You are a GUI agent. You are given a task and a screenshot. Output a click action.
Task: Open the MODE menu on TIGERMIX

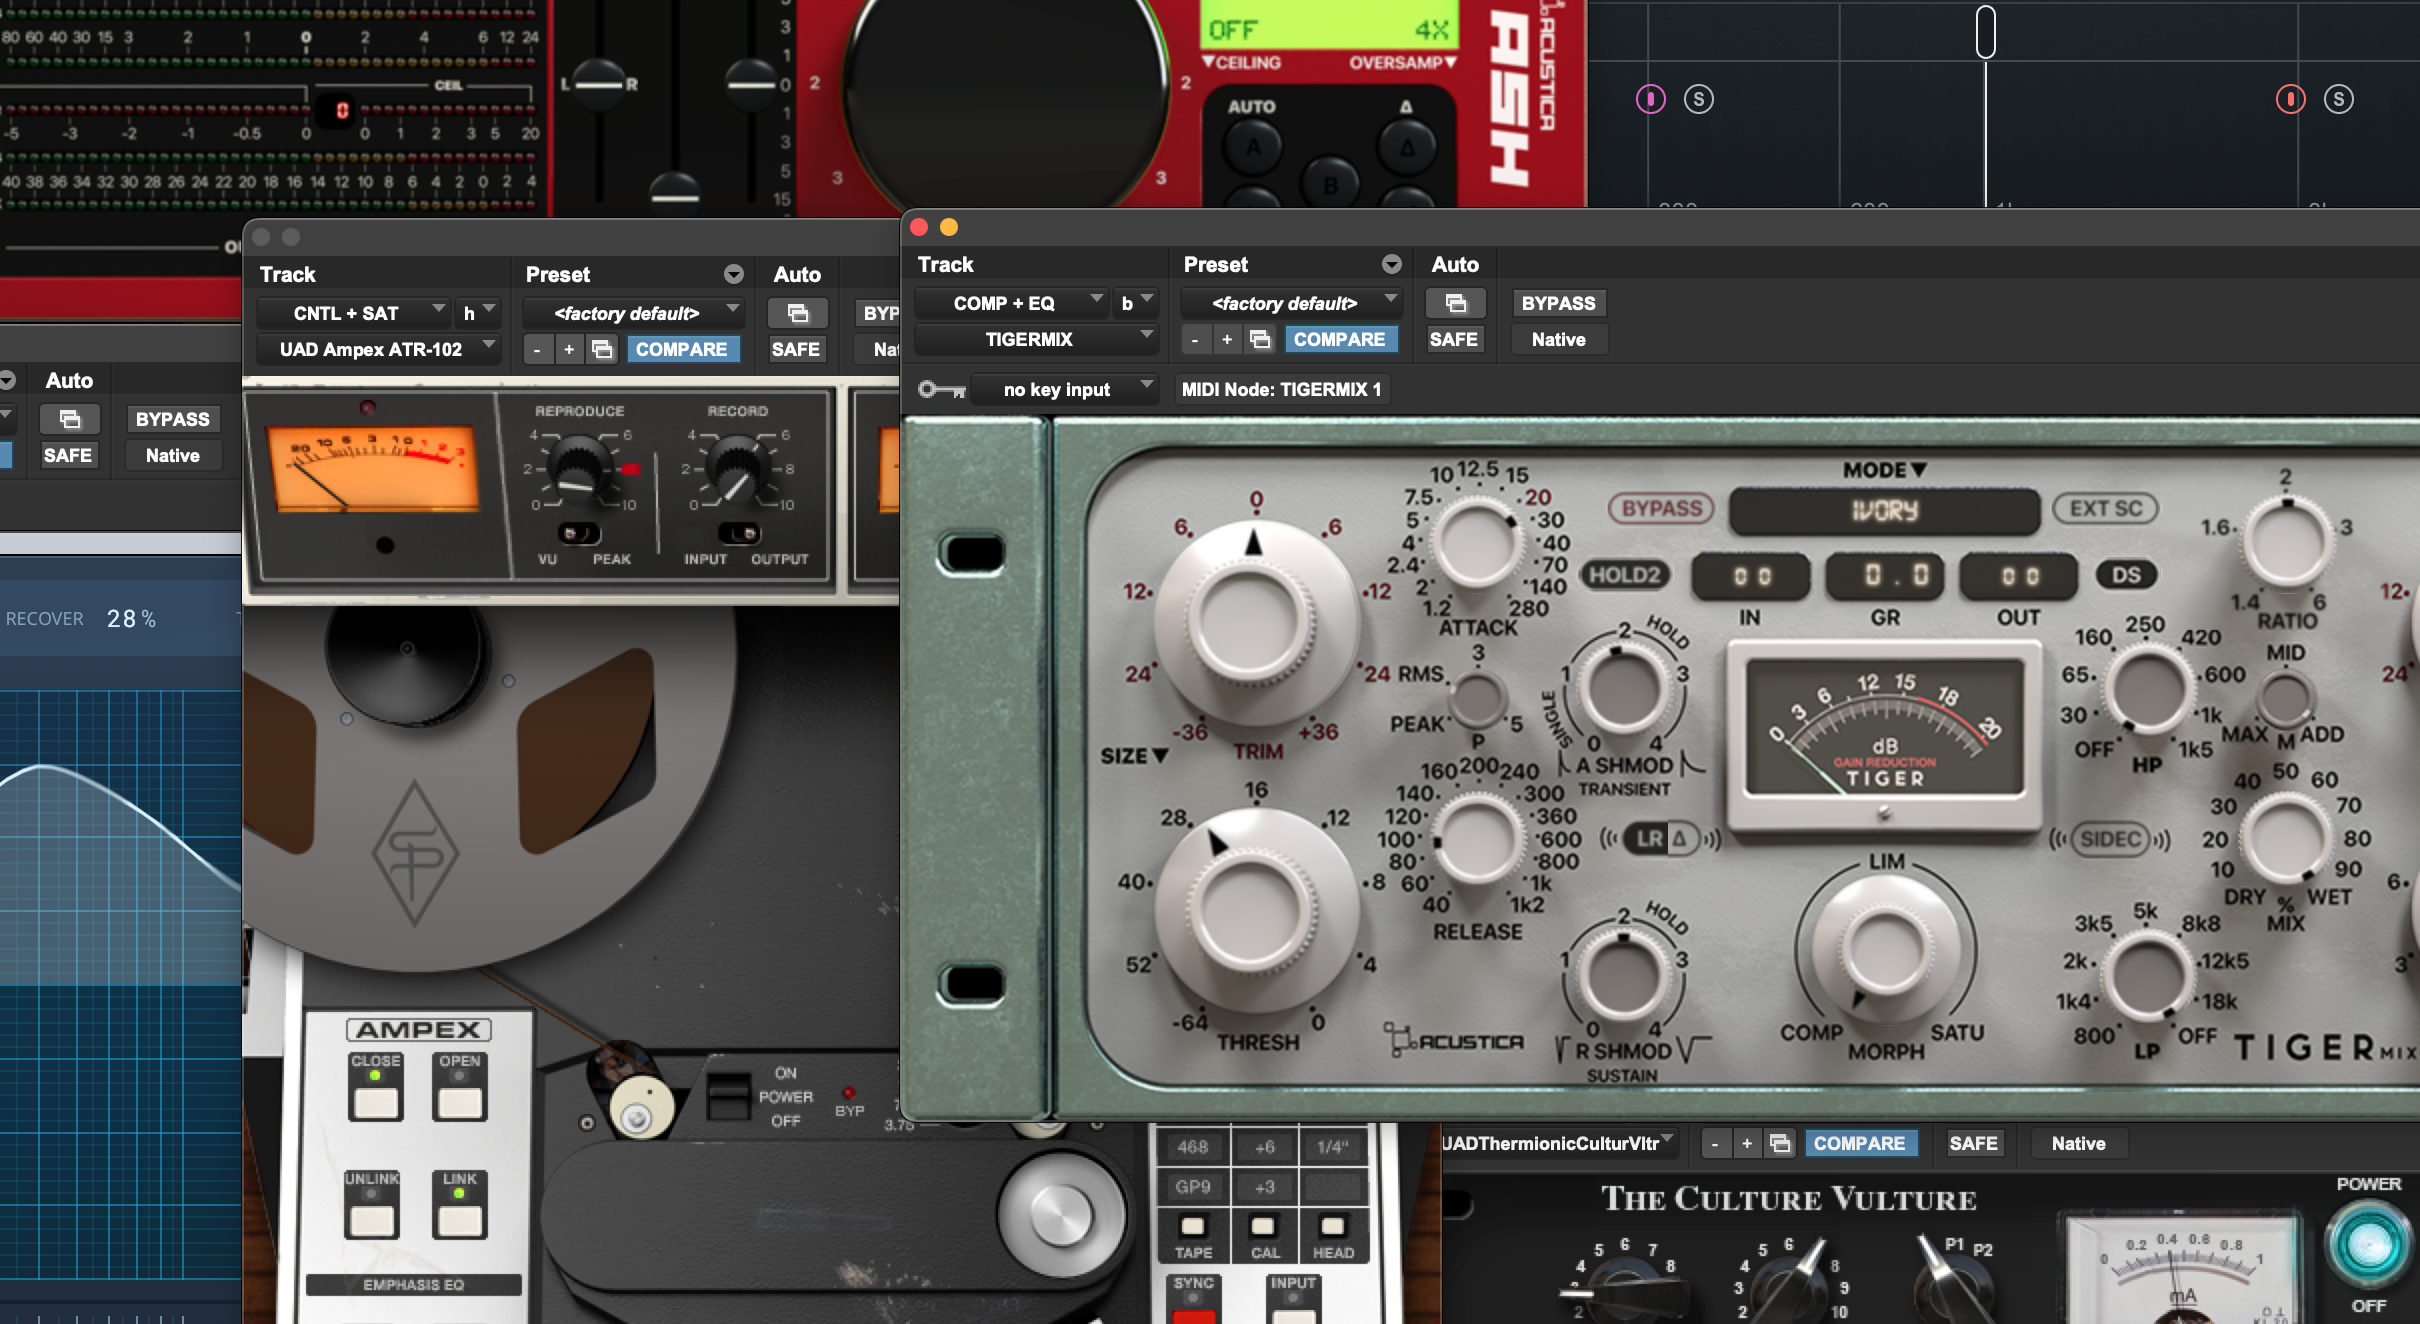click(1884, 469)
